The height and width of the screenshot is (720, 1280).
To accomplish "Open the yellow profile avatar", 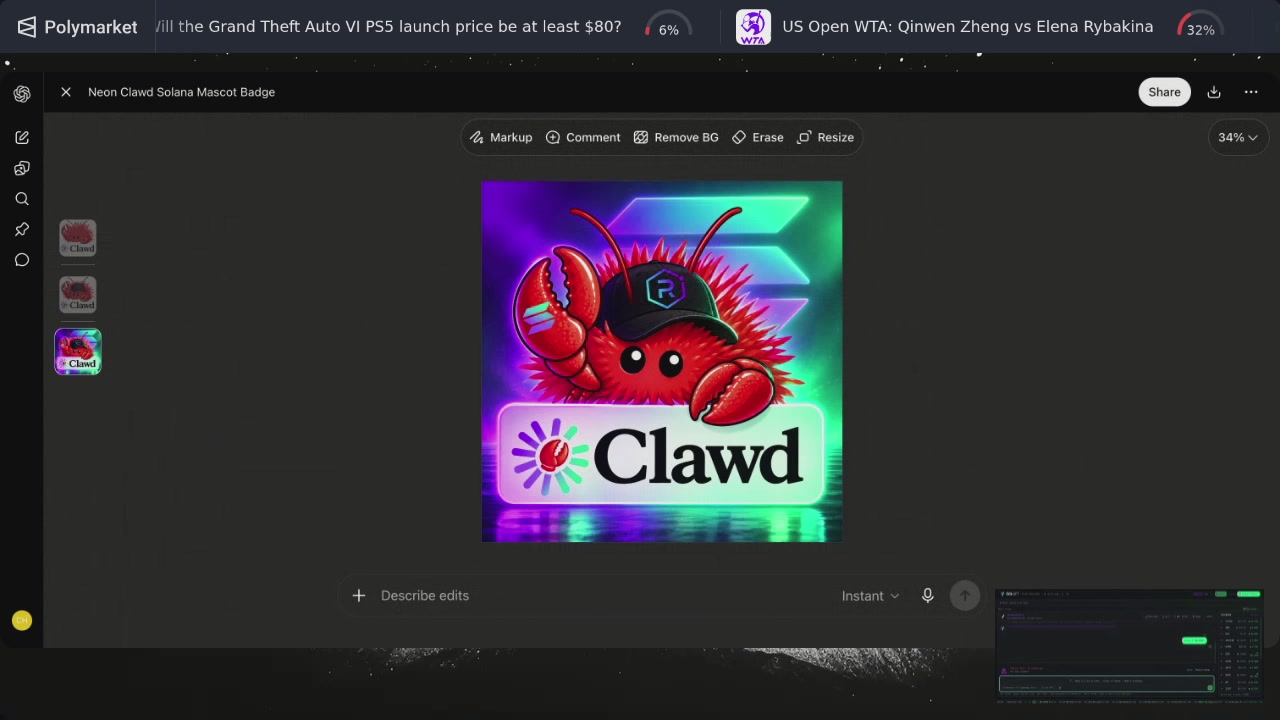I will click(x=22, y=621).
